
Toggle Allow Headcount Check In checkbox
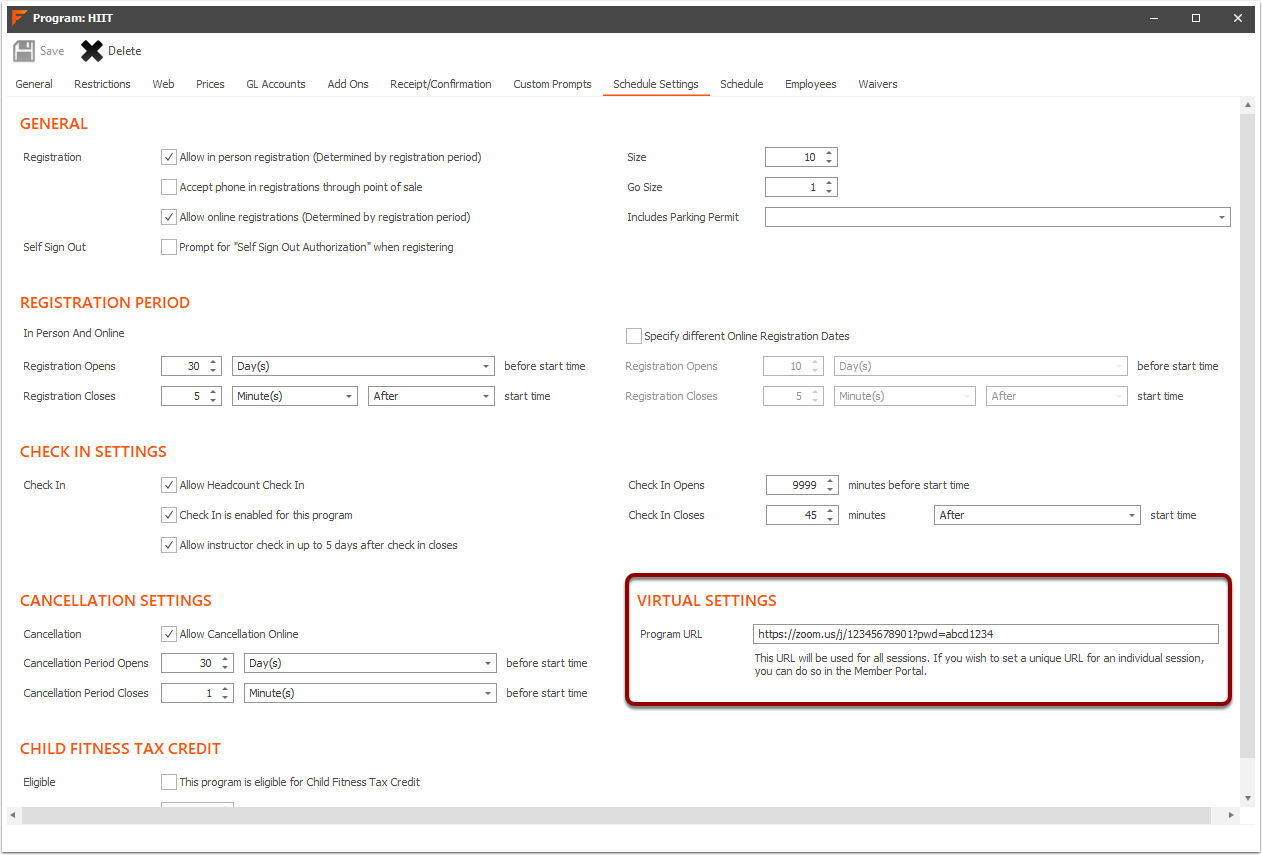click(169, 485)
